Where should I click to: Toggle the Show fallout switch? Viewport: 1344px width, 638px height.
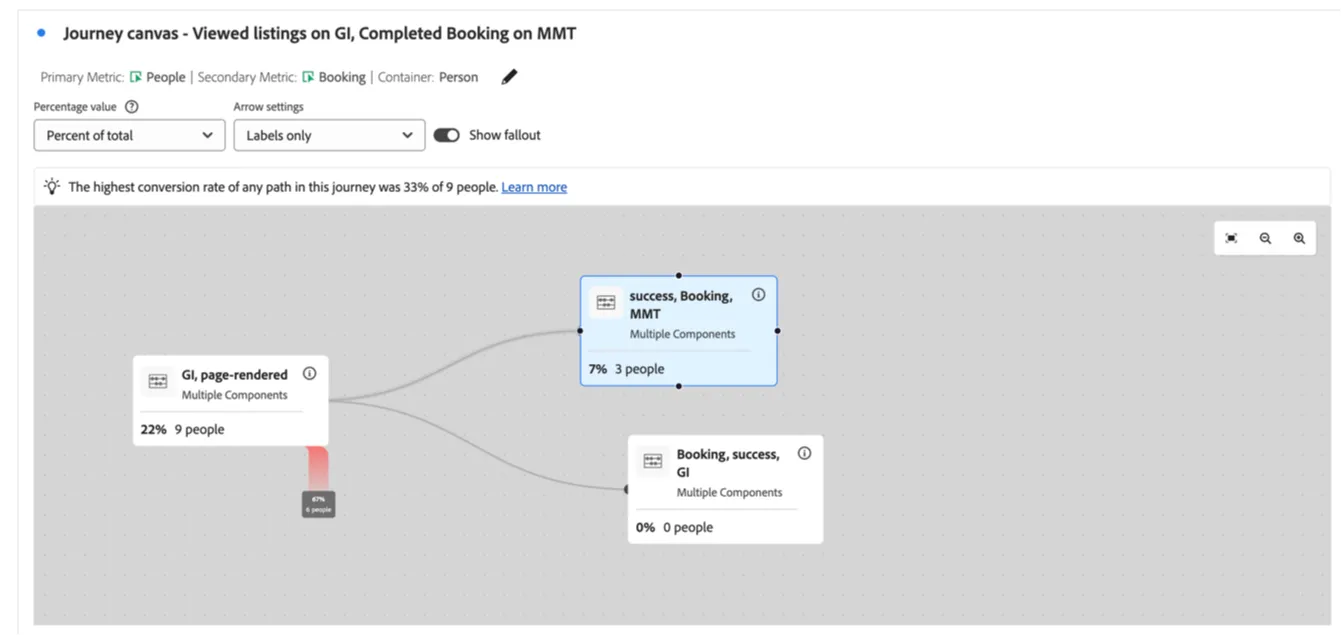click(x=446, y=135)
